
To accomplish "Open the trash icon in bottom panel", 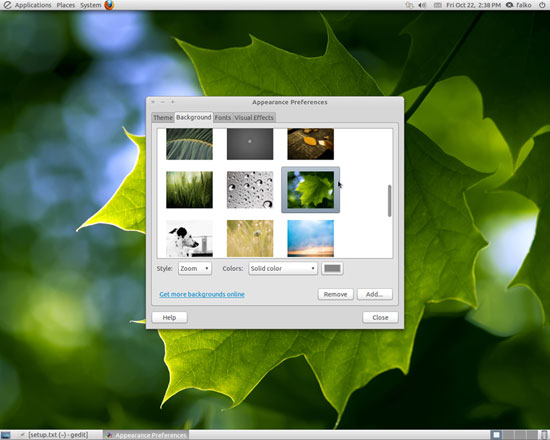I will [544, 435].
